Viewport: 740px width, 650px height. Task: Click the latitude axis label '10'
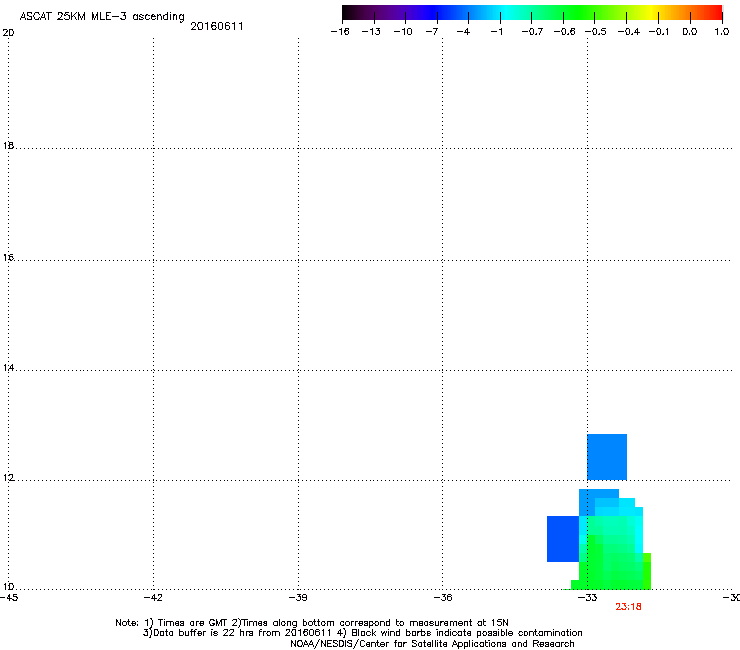[x=8, y=587]
